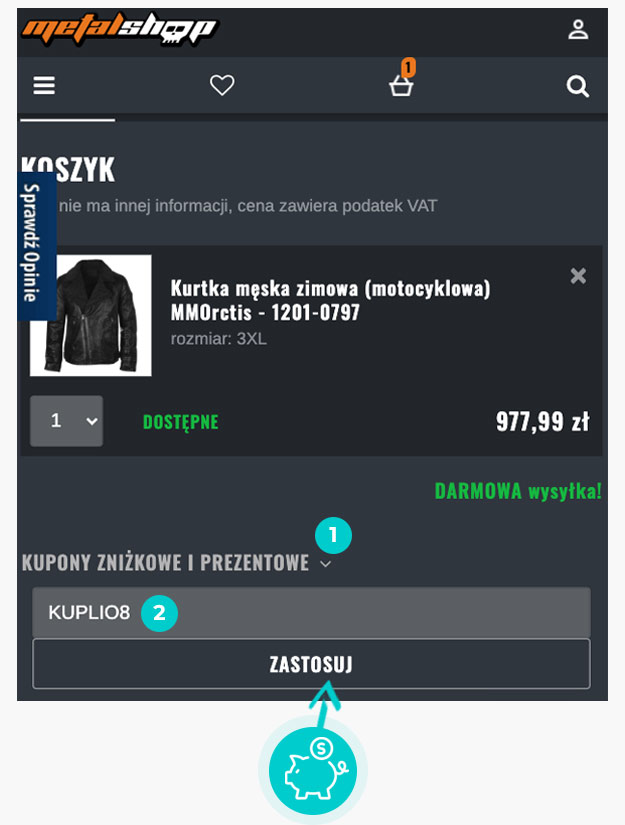Expand Kupony zniżkowe i prezentowe section
Viewport: 625px width, 825px height.
(177, 563)
